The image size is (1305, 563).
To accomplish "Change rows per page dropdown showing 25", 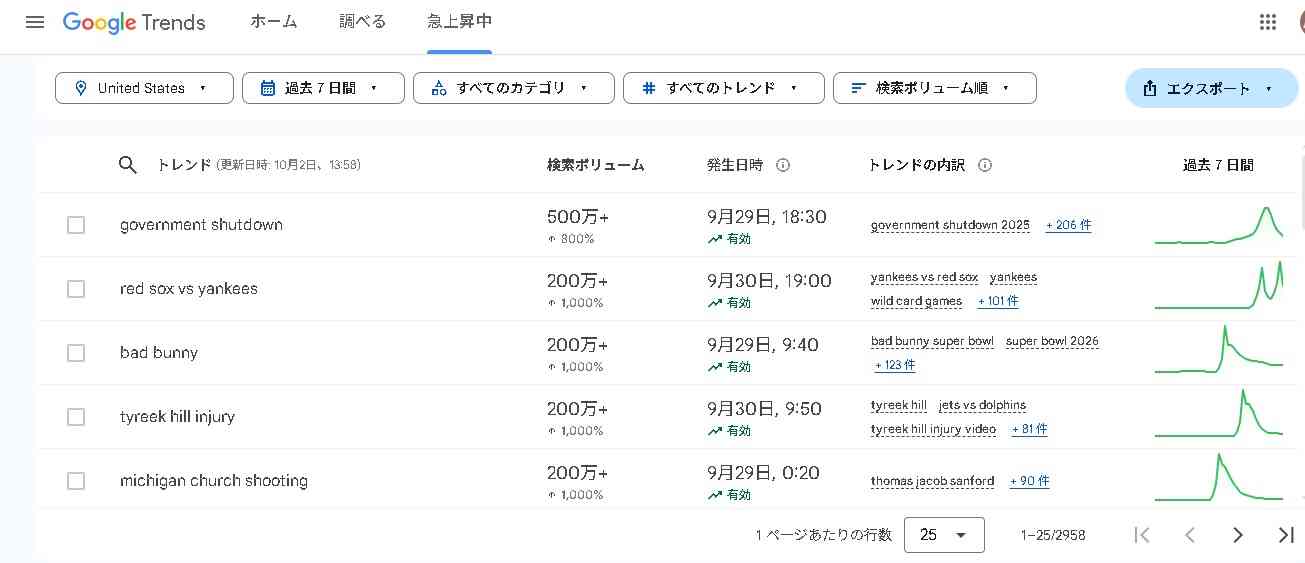I will pyautogui.click(x=944, y=535).
